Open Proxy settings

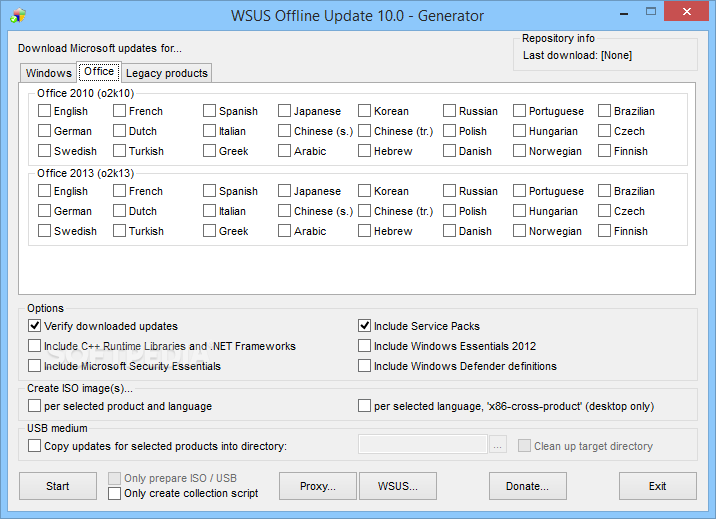click(318, 486)
